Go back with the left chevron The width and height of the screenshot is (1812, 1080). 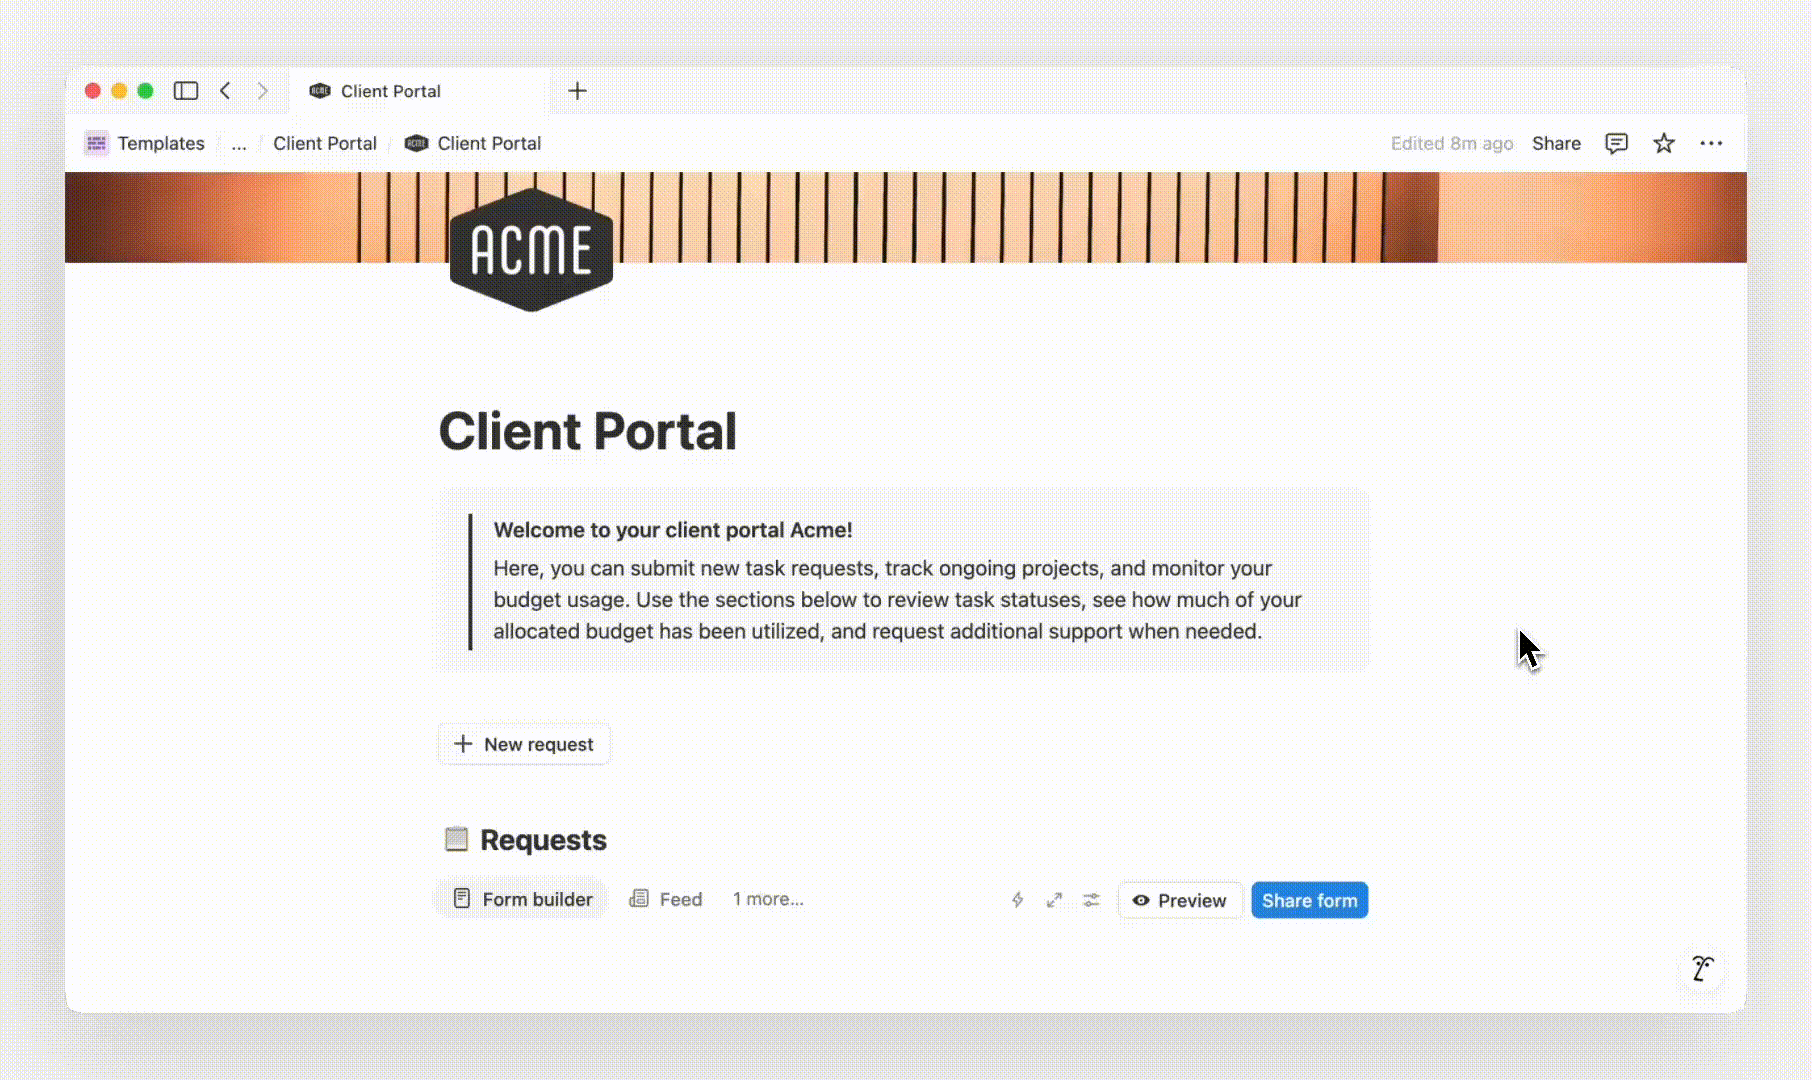point(226,91)
